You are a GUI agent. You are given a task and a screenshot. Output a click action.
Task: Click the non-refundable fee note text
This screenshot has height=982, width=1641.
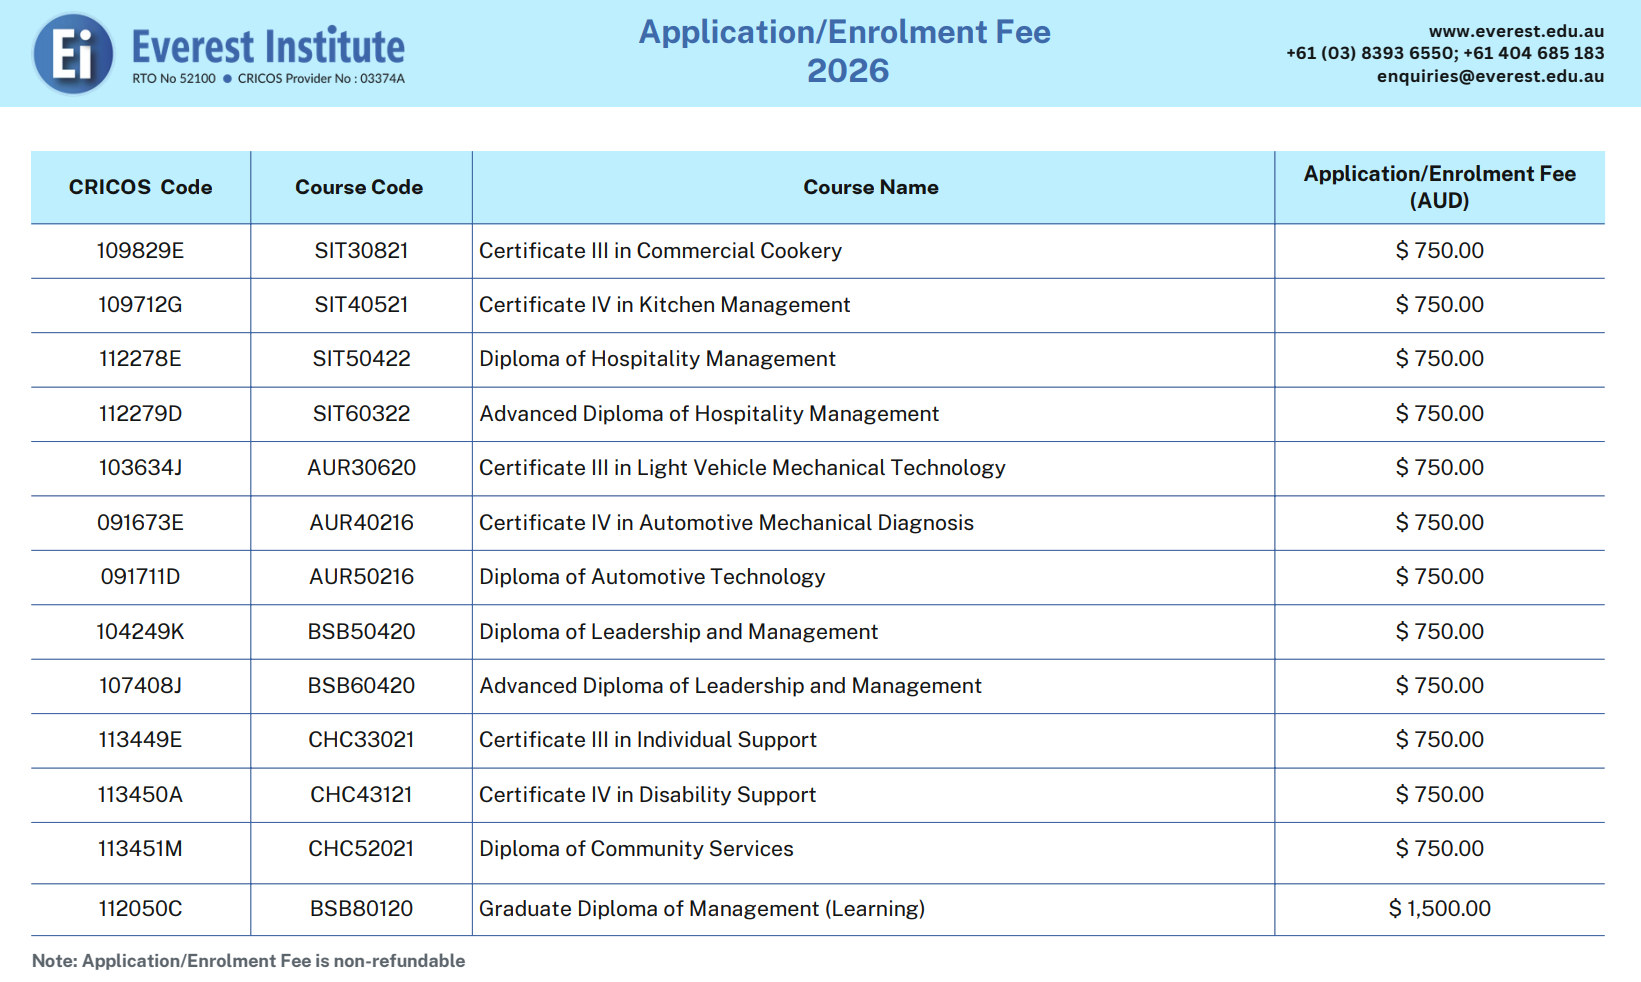pyautogui.click(x=248, y=961)
